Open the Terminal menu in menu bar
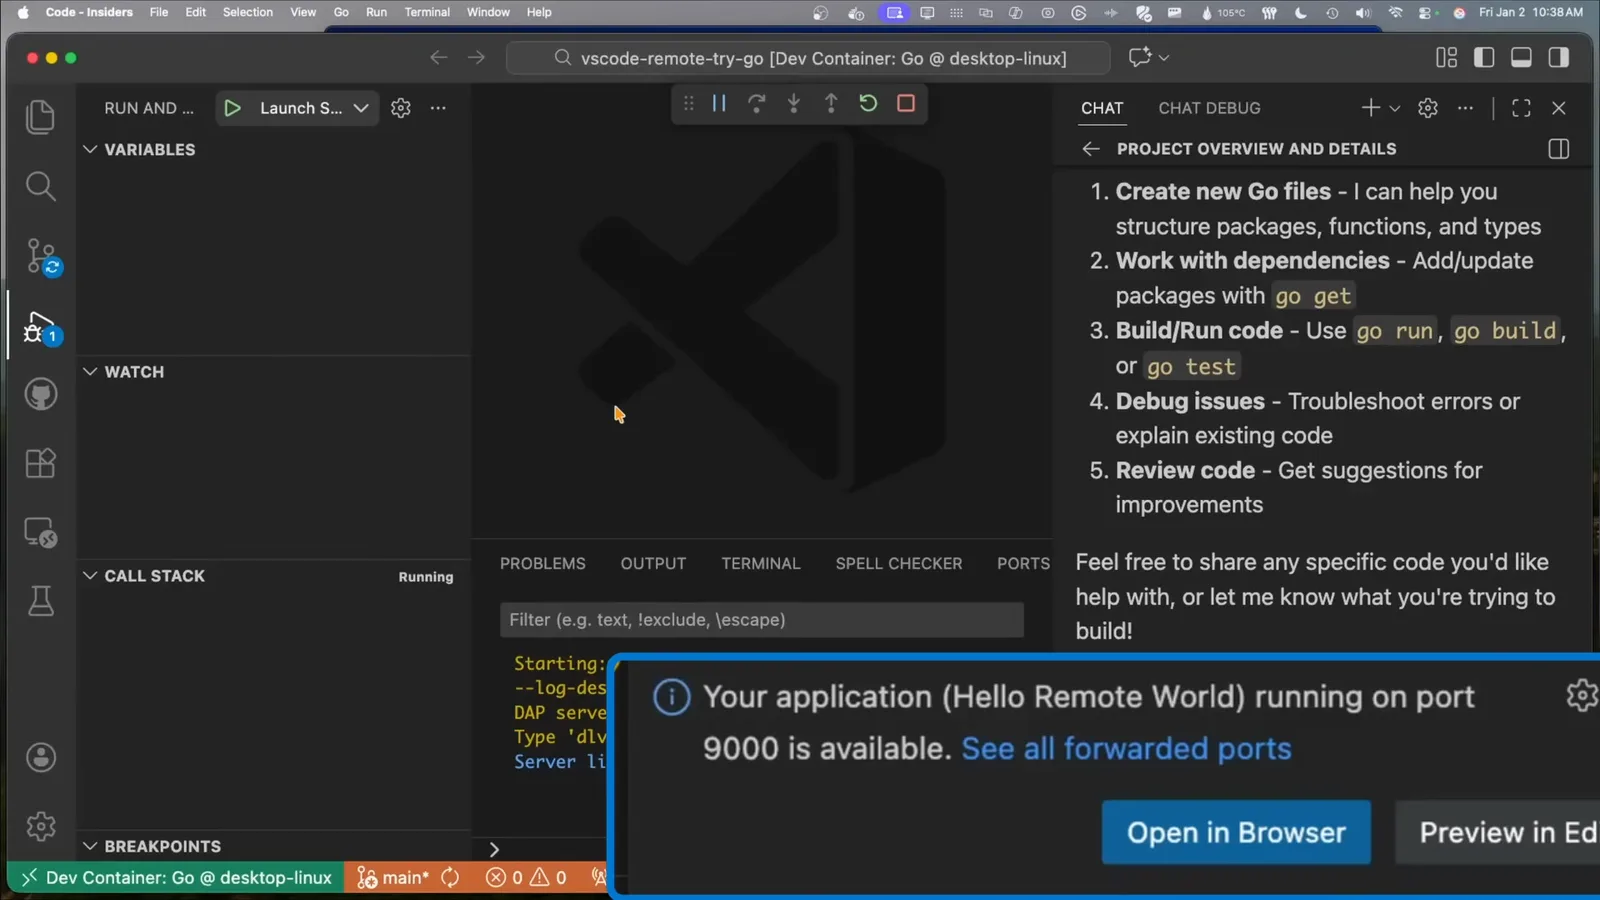This screenshot has height=900, width=1600. click(x=427, y=12)
